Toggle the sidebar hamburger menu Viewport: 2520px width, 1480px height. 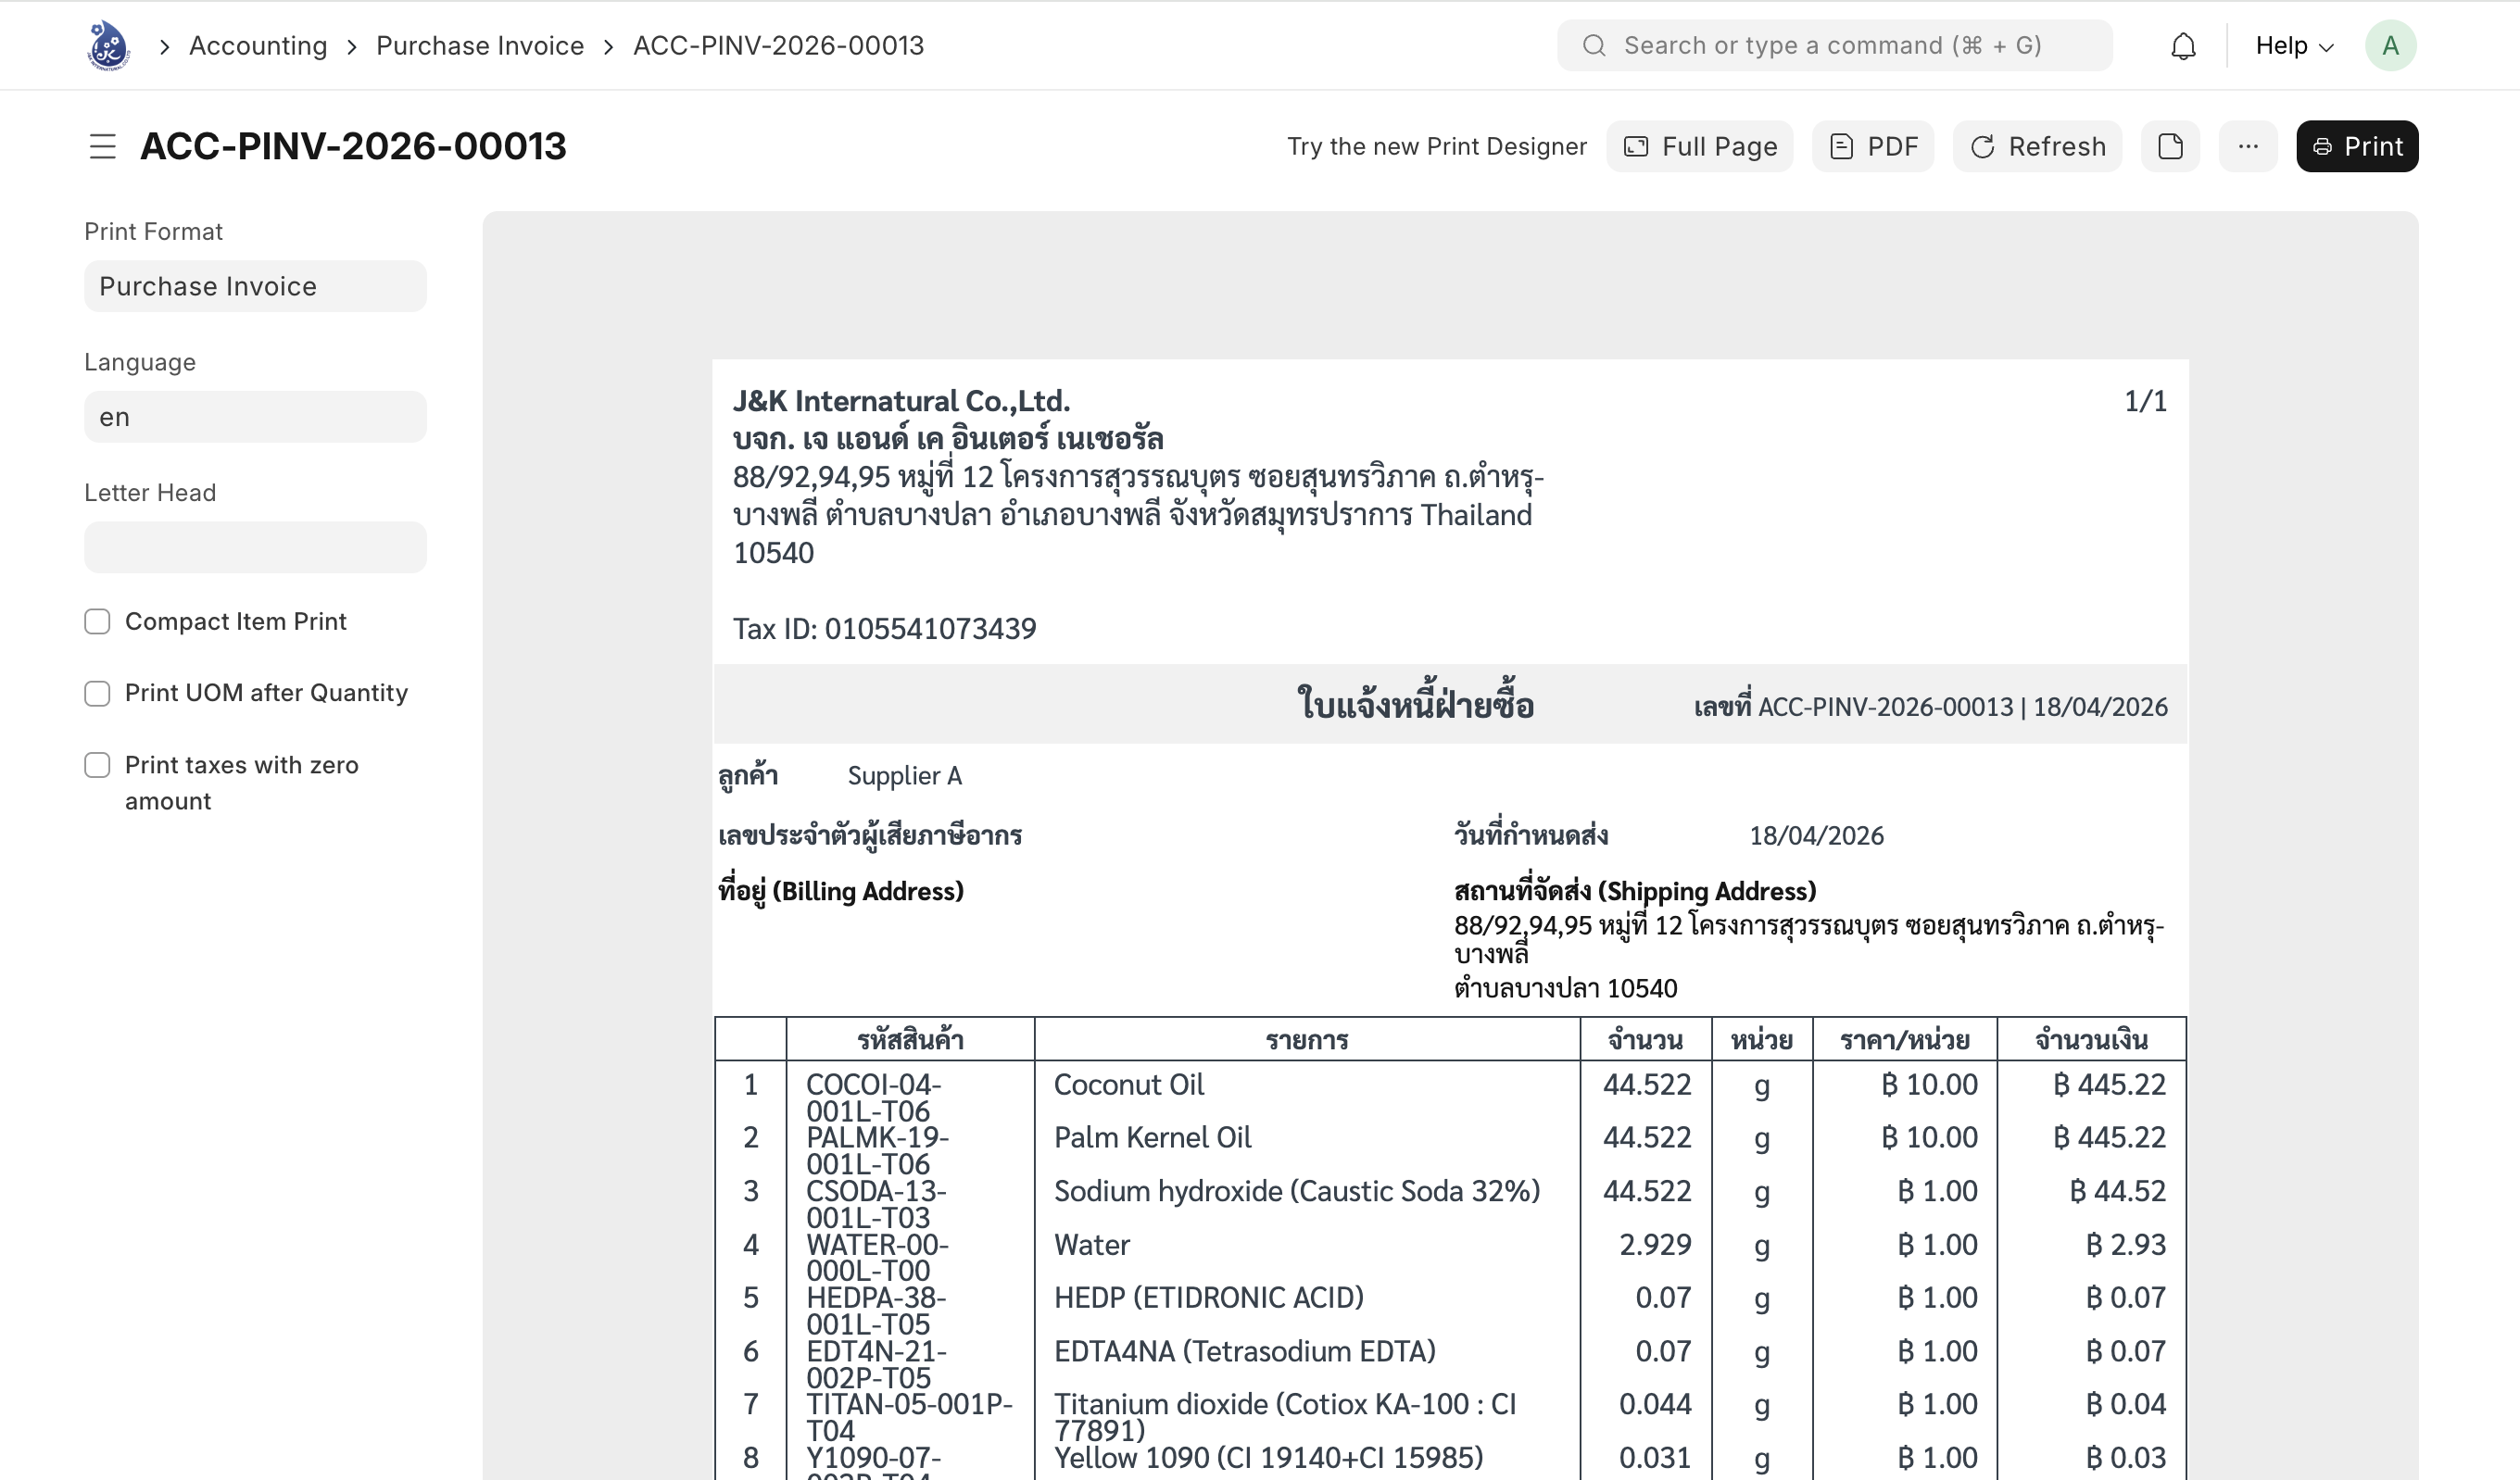102,147
